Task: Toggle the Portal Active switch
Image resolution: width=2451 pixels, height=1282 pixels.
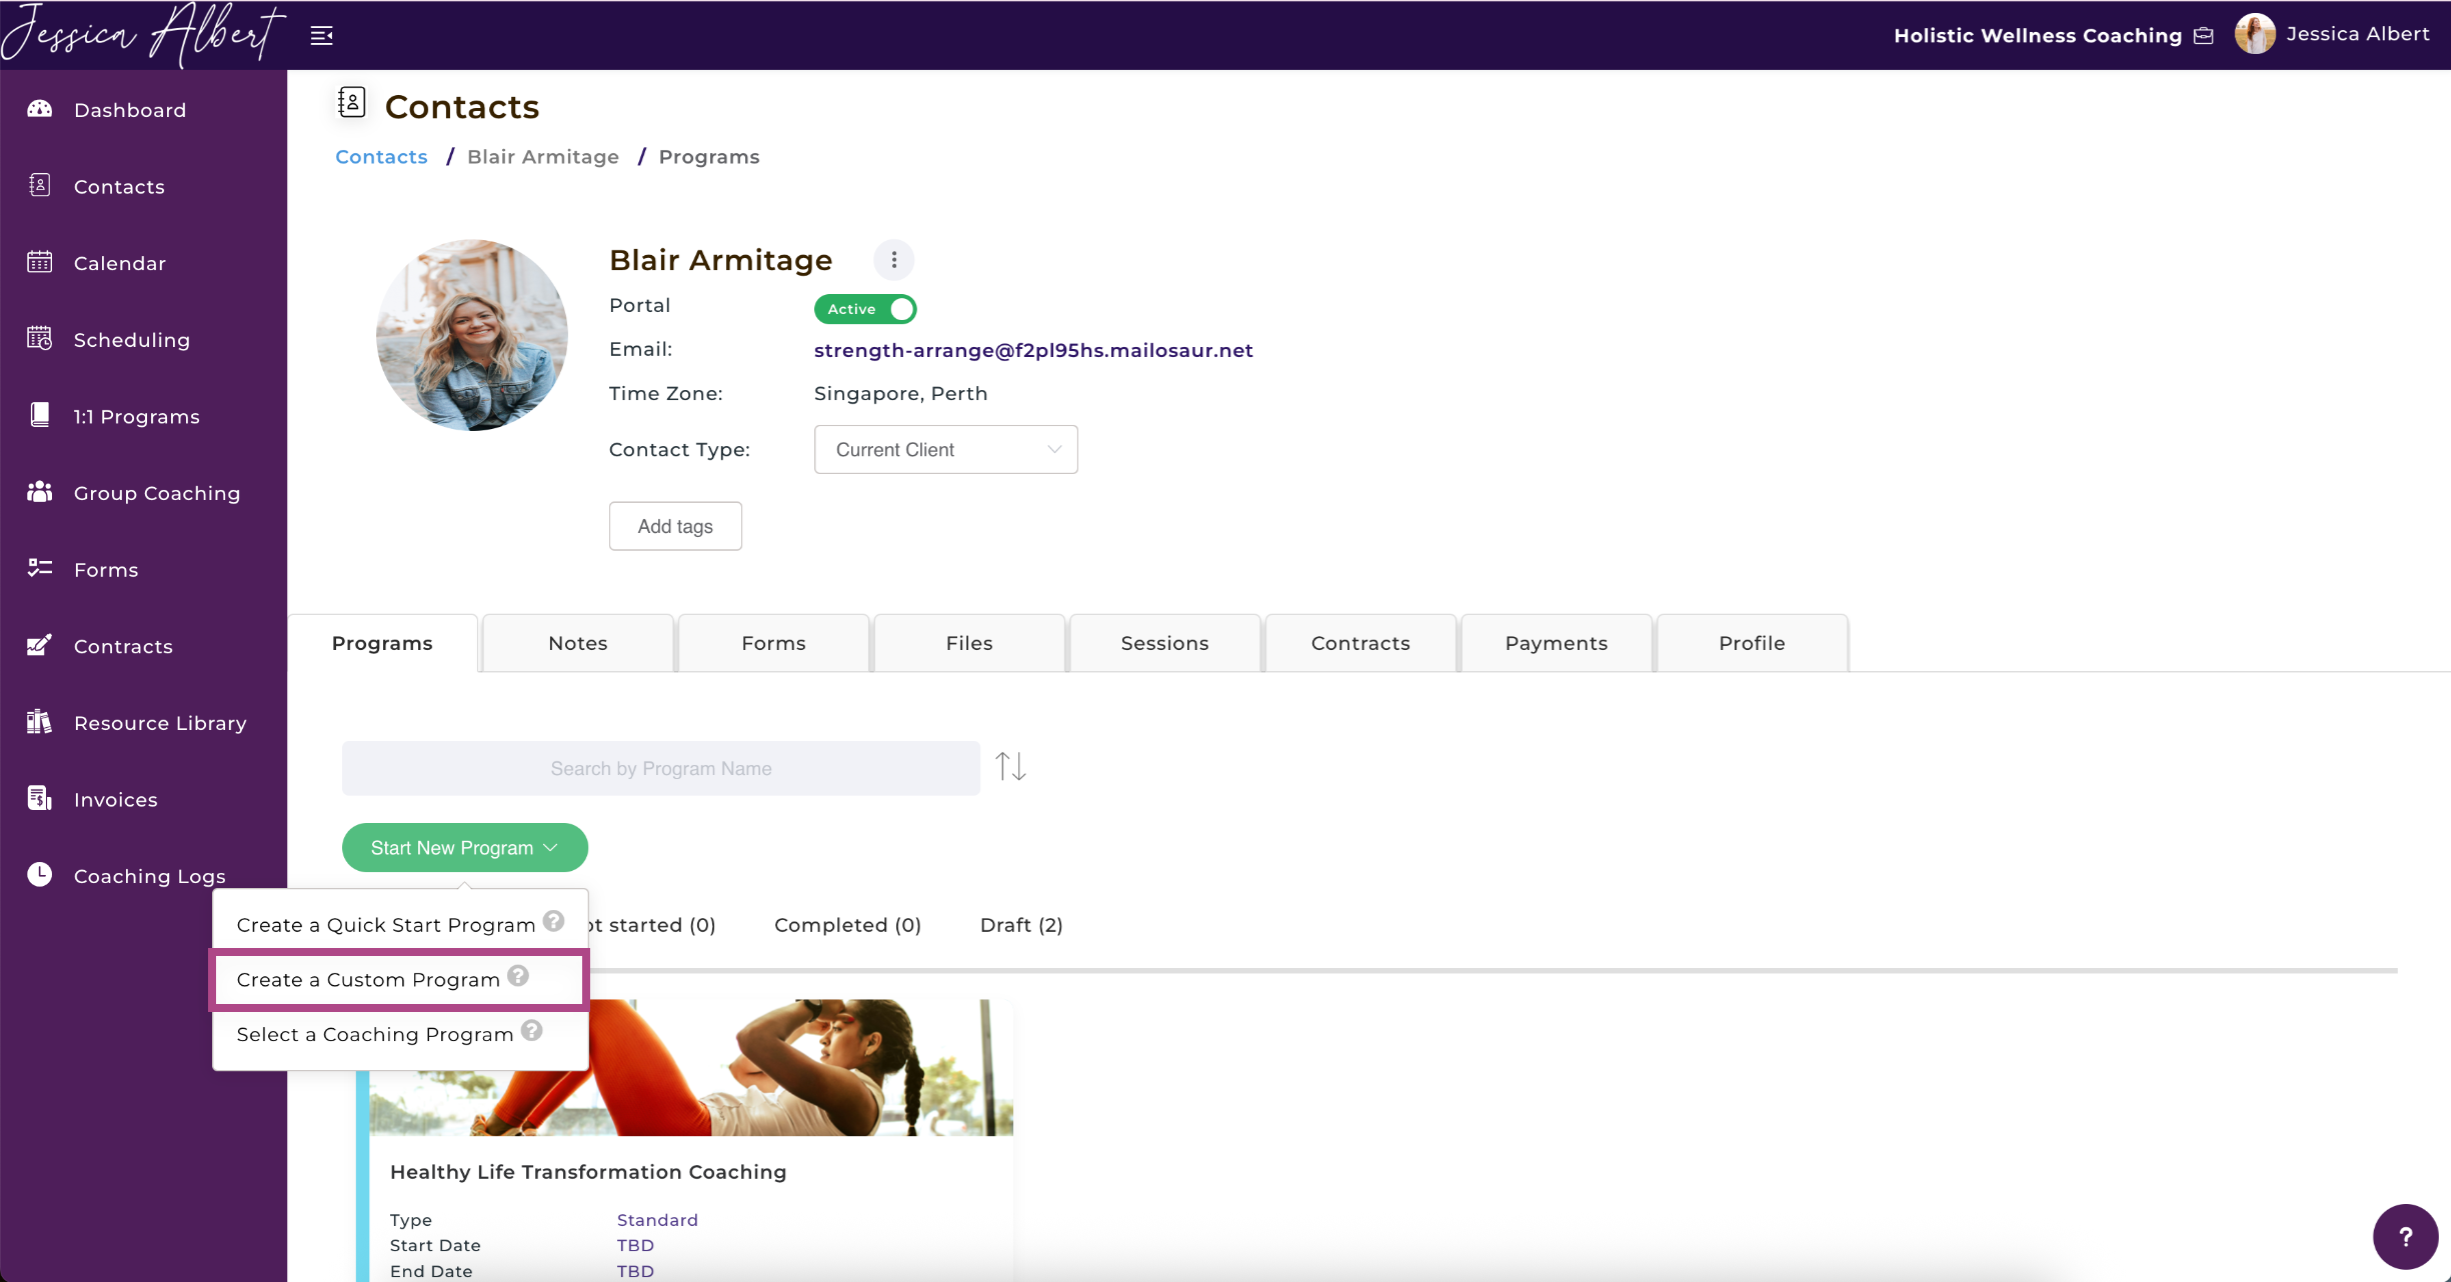Action: 865,309
